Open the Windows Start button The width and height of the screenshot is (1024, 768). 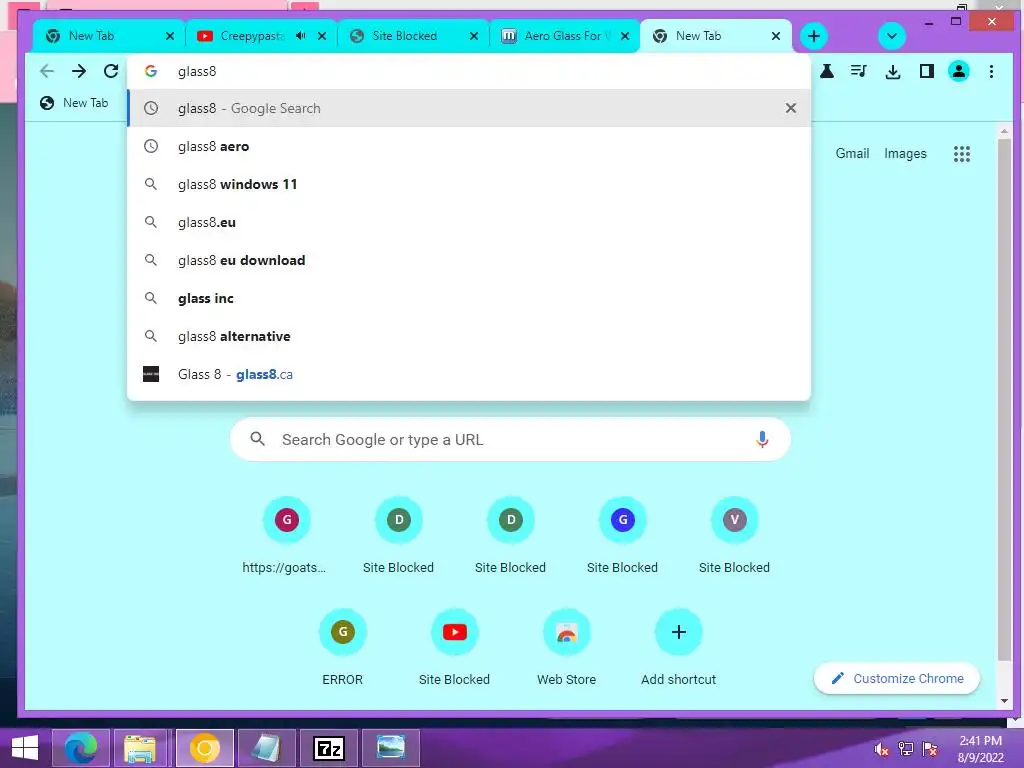point(25,748)
